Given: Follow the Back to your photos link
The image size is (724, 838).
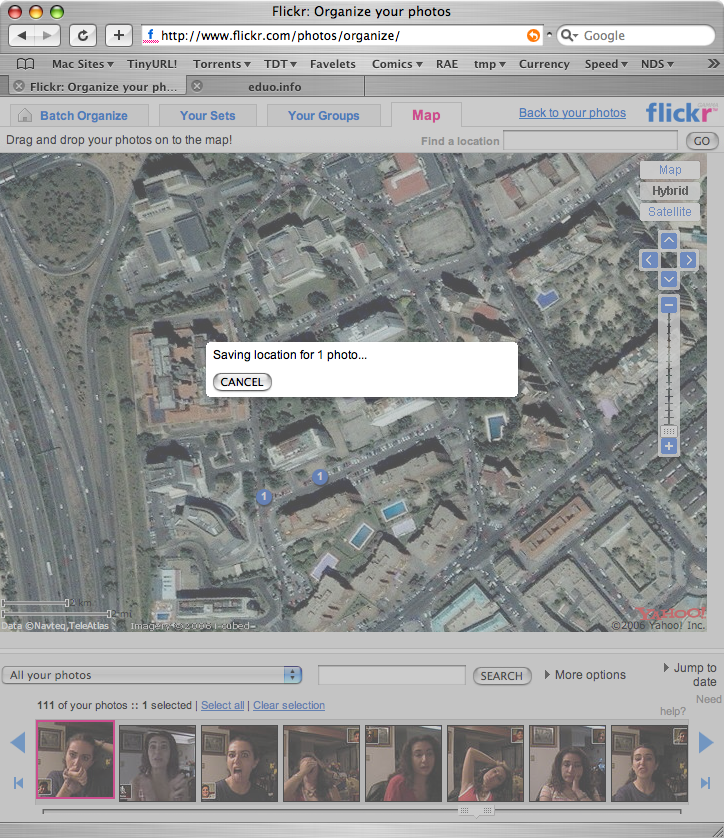Looking at the screenshot, I should (x=572, y=113).
